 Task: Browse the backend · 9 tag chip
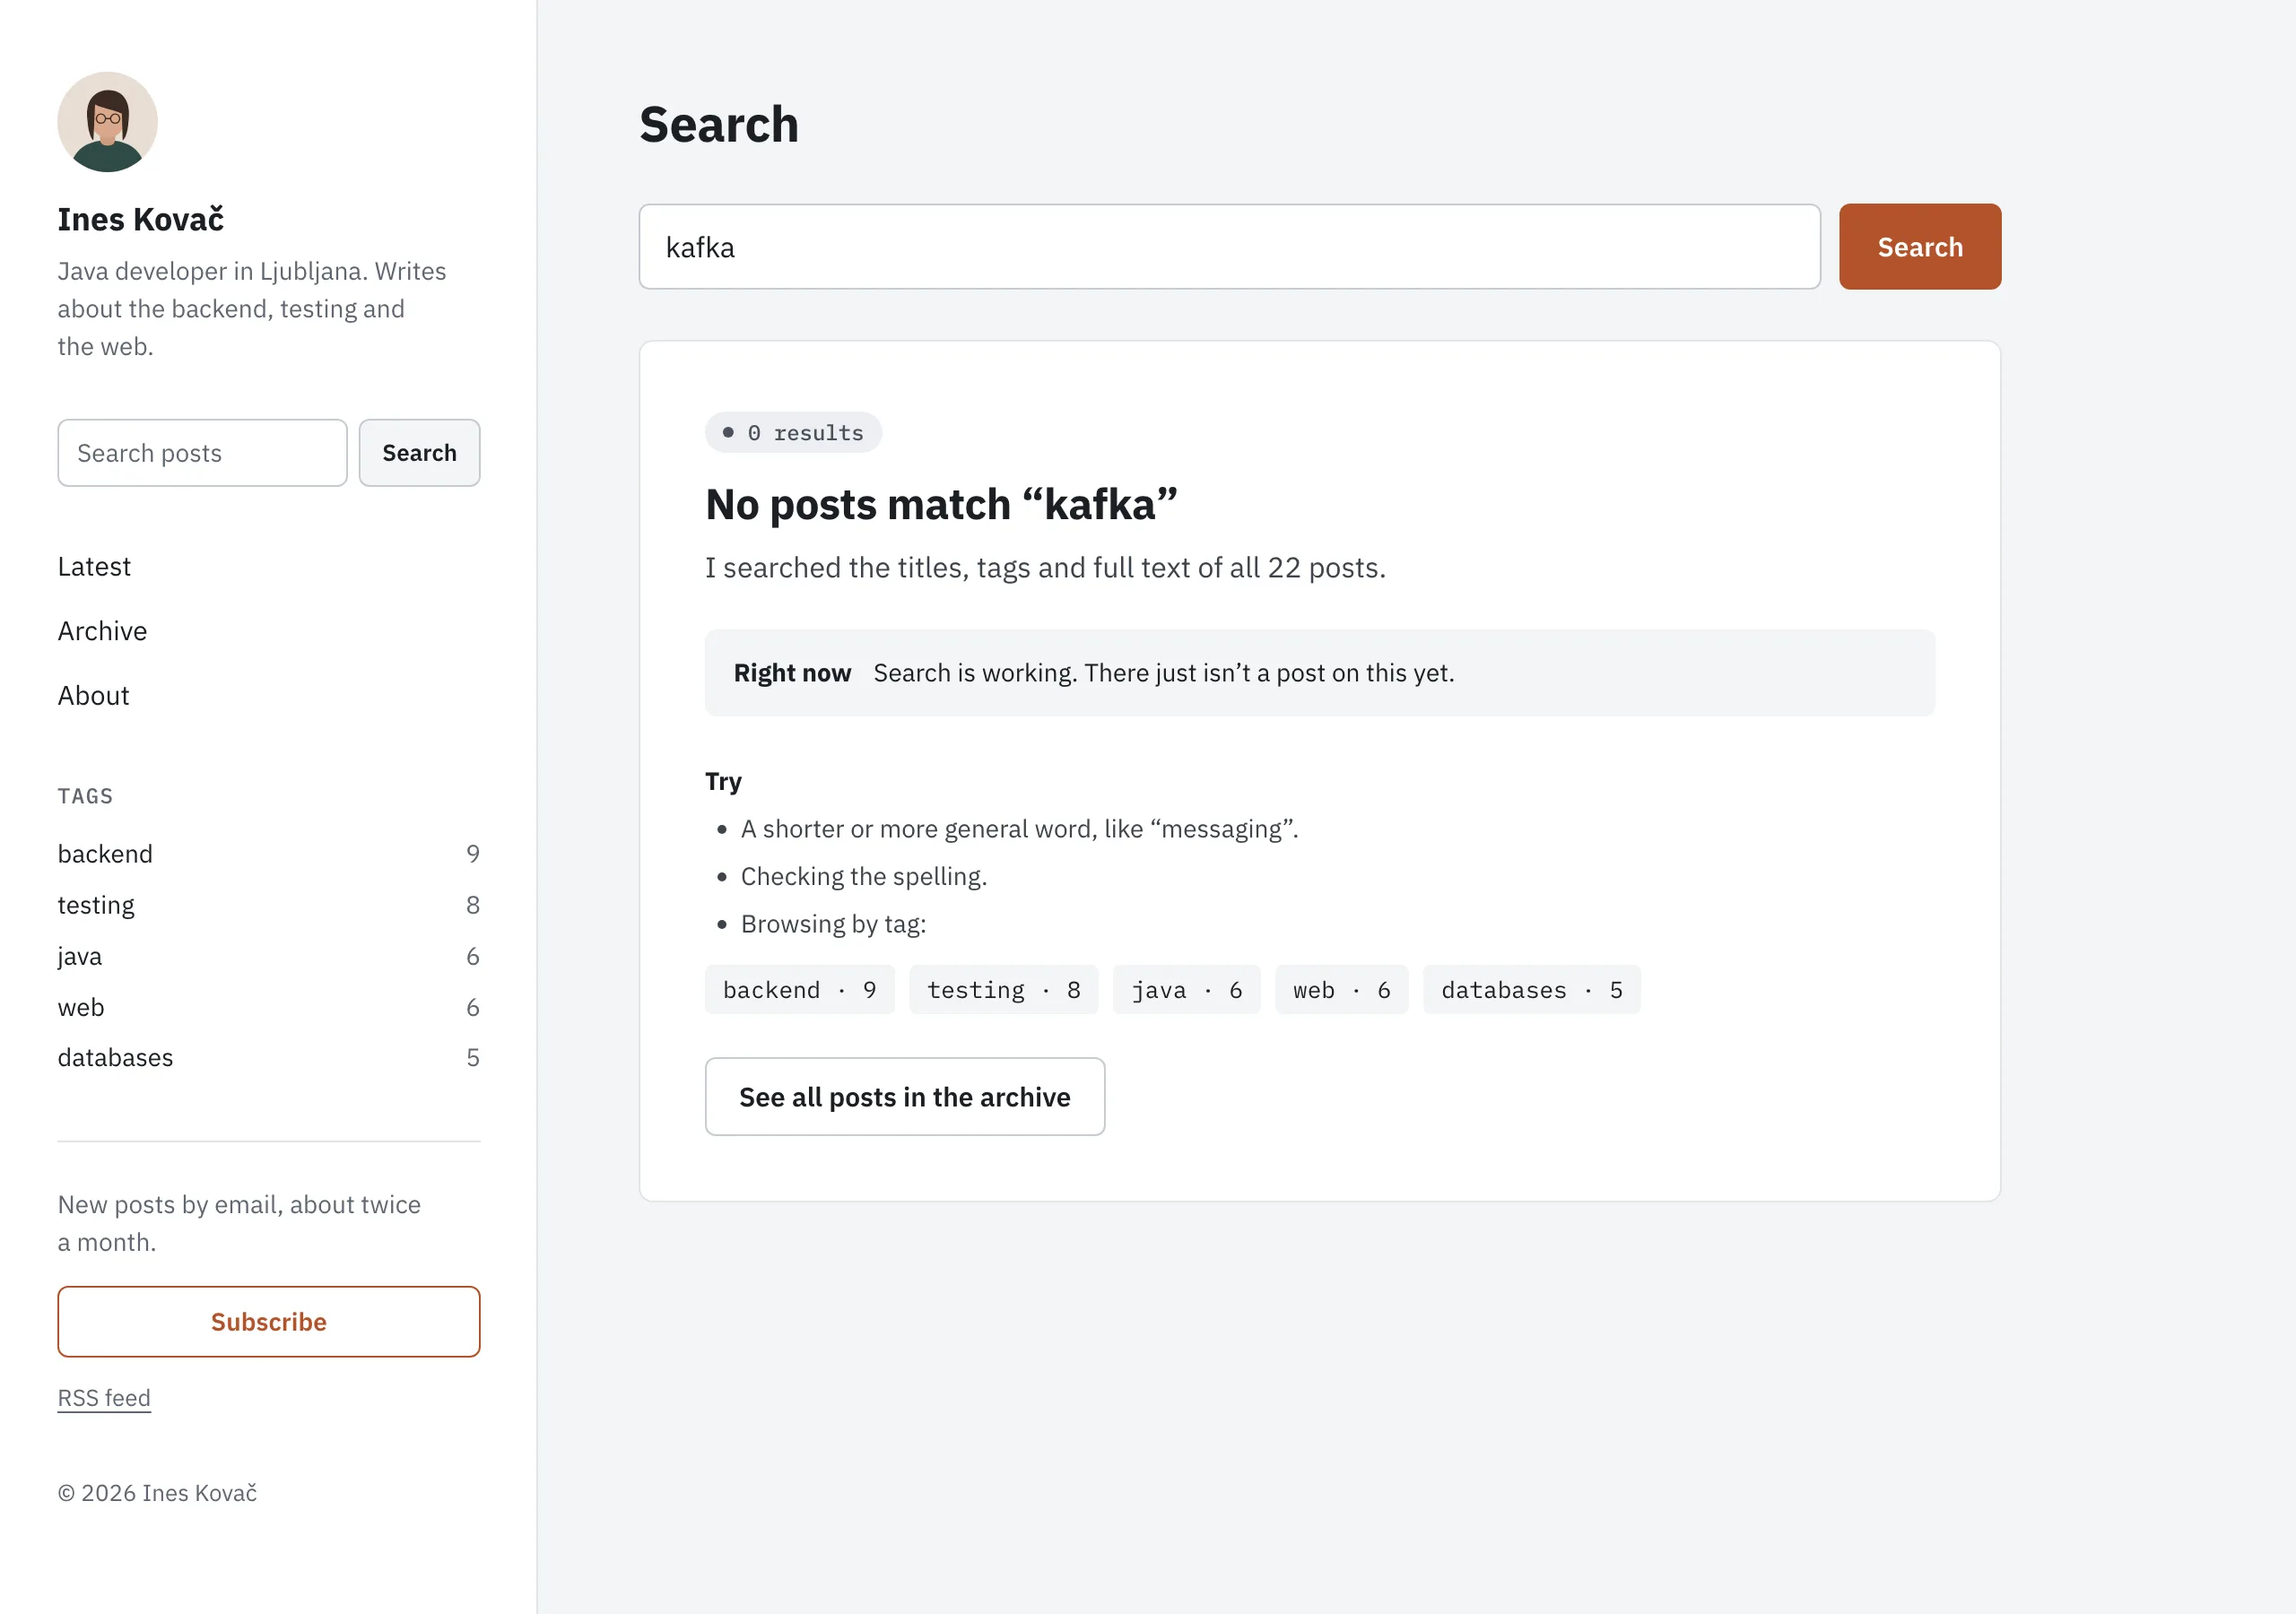pos(799,990)
